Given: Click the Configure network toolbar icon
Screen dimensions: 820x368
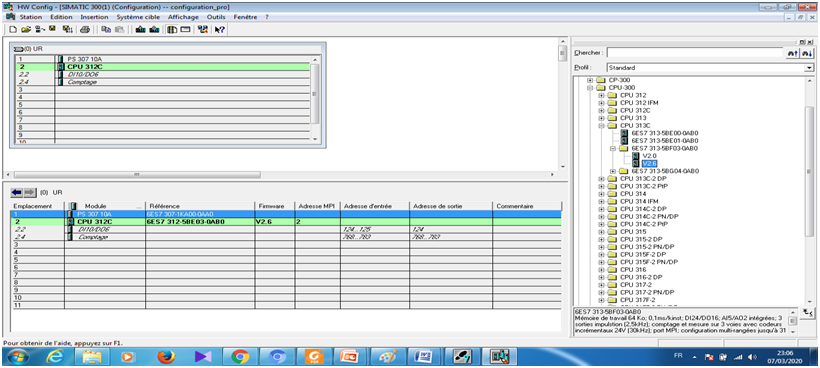Looking at the screenshot, I should coord(203,30).
